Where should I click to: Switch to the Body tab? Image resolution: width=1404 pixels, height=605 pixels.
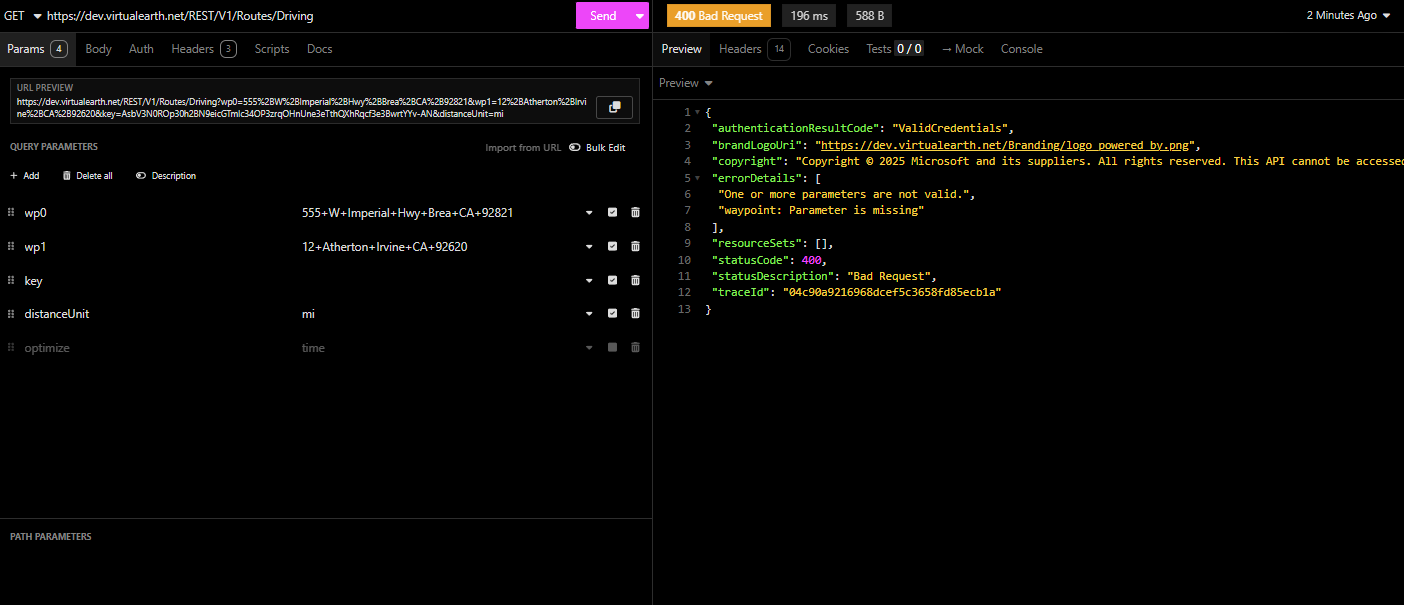coord(98,48)
